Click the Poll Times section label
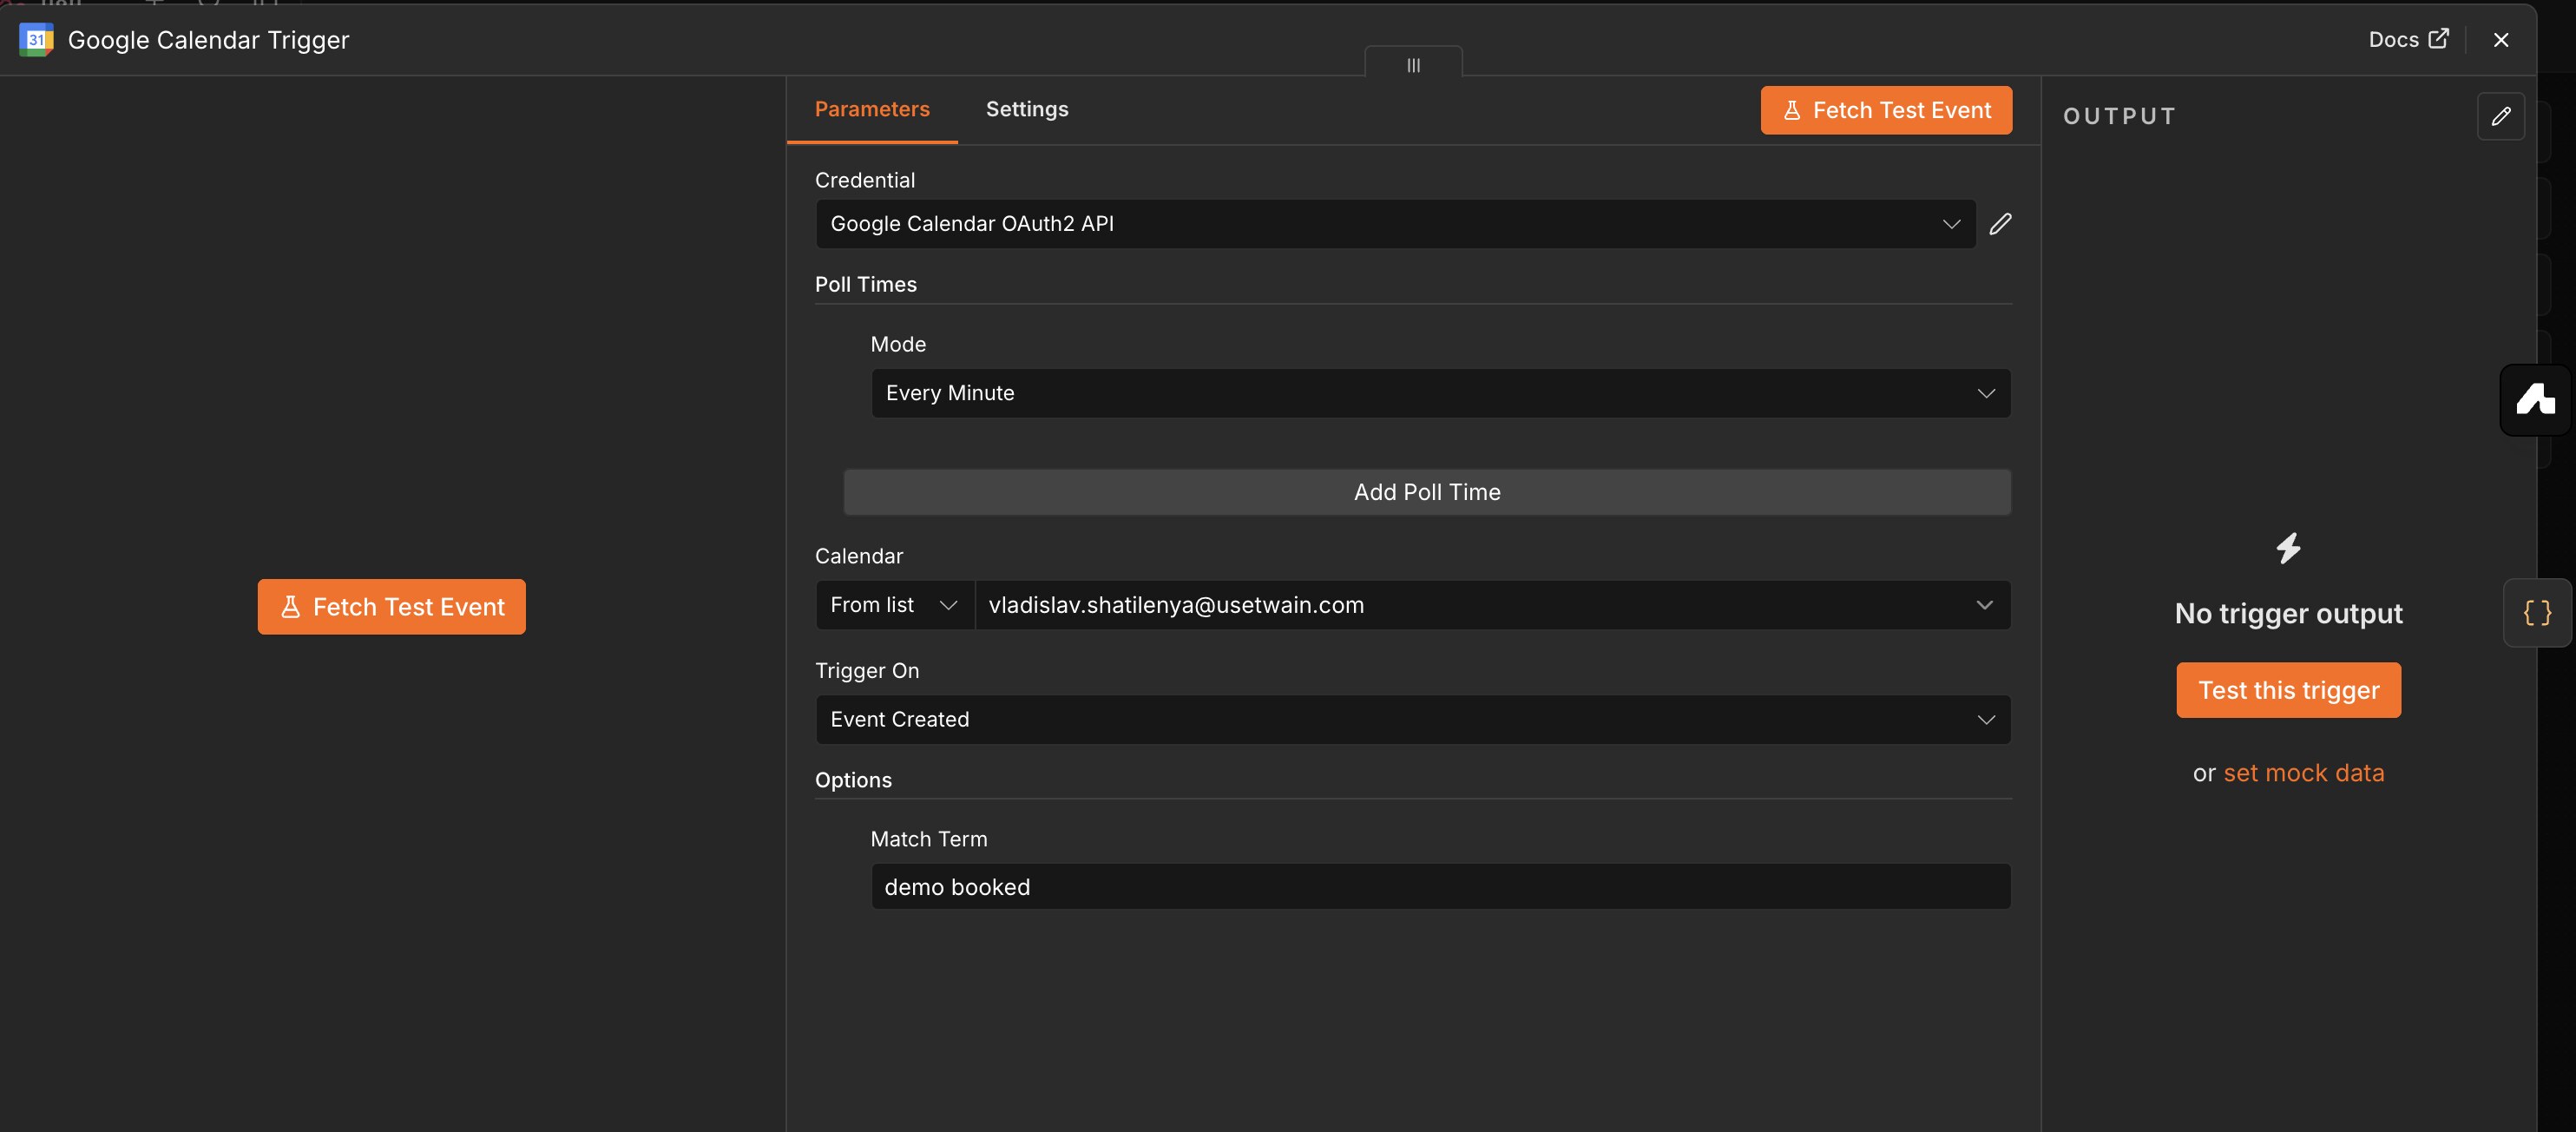 (x=865, y=284)
